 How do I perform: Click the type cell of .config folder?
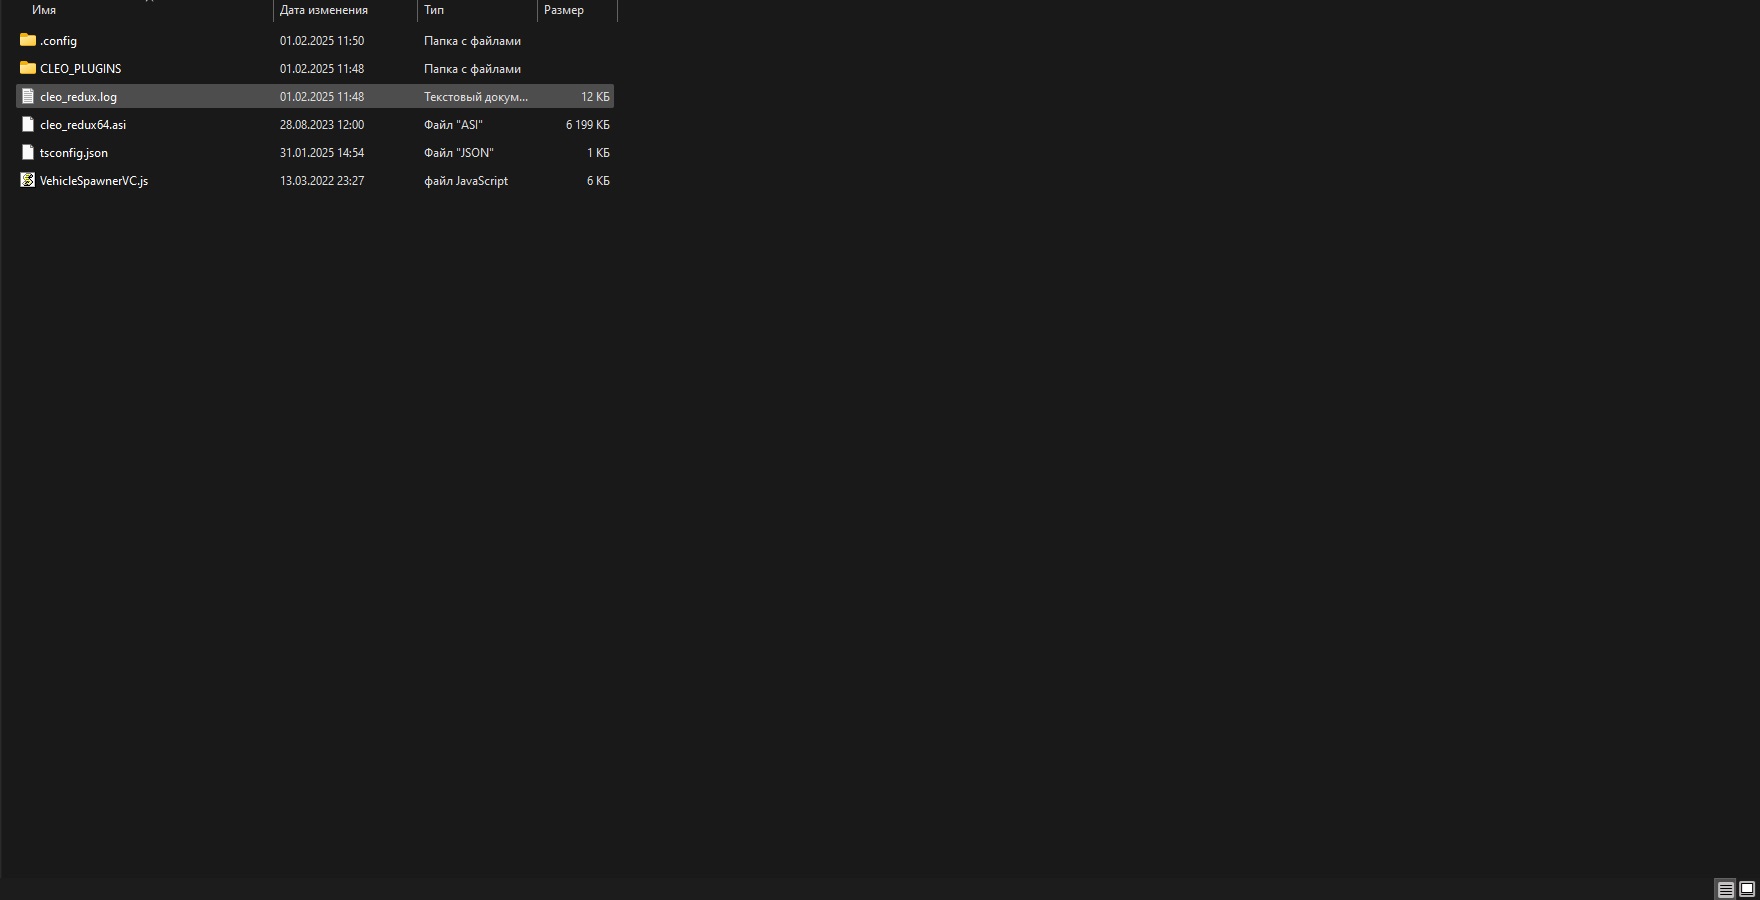pyautogui.click(x=472, y=41)
